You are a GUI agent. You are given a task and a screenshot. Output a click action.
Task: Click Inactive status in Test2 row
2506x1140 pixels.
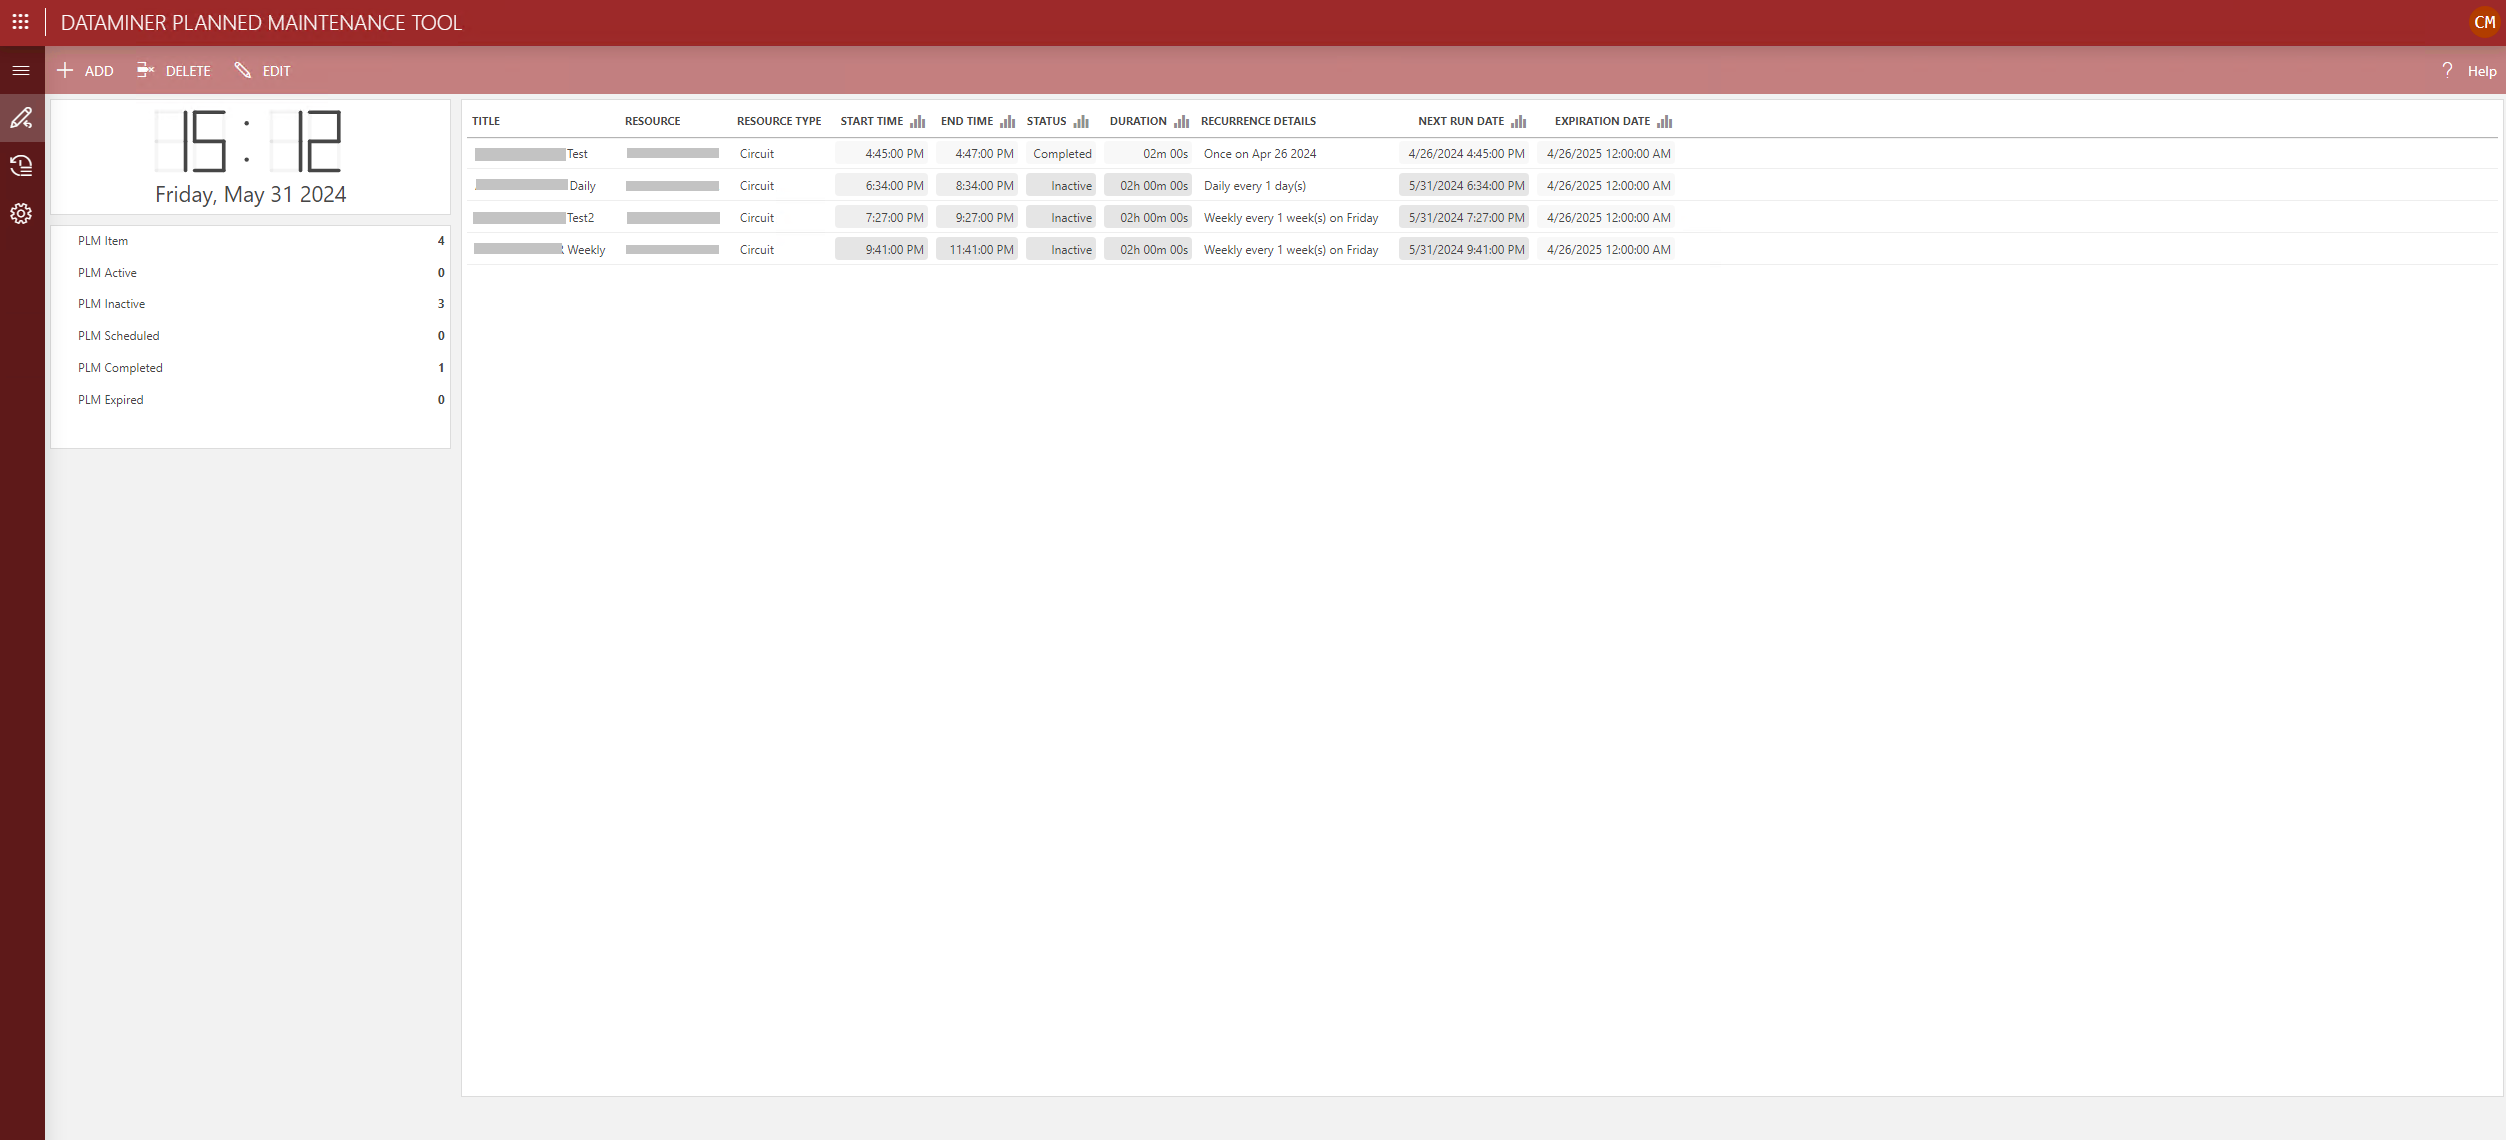tap(1061, 218)
